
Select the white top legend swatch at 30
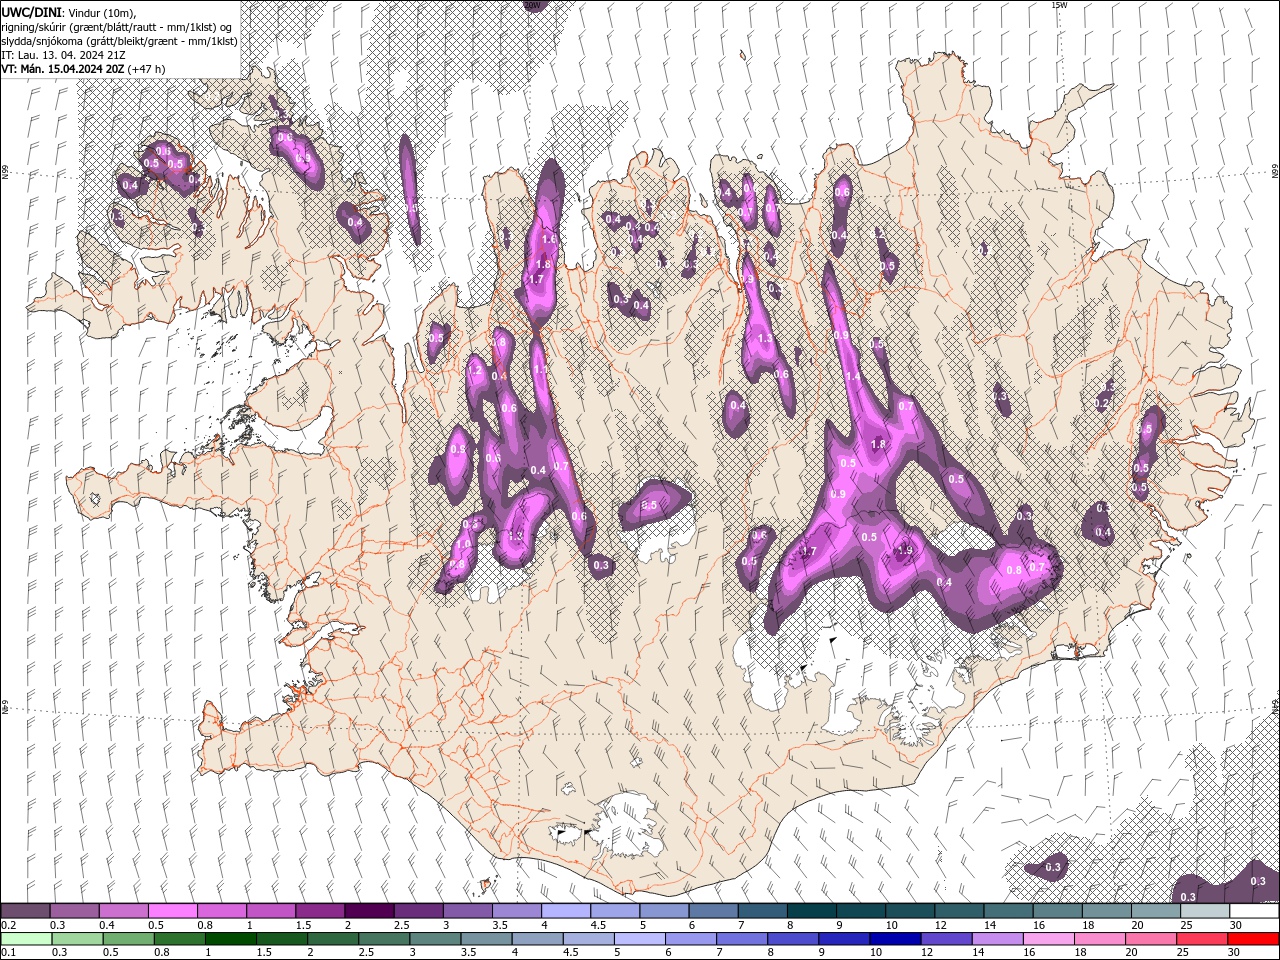pos(1254,911)
